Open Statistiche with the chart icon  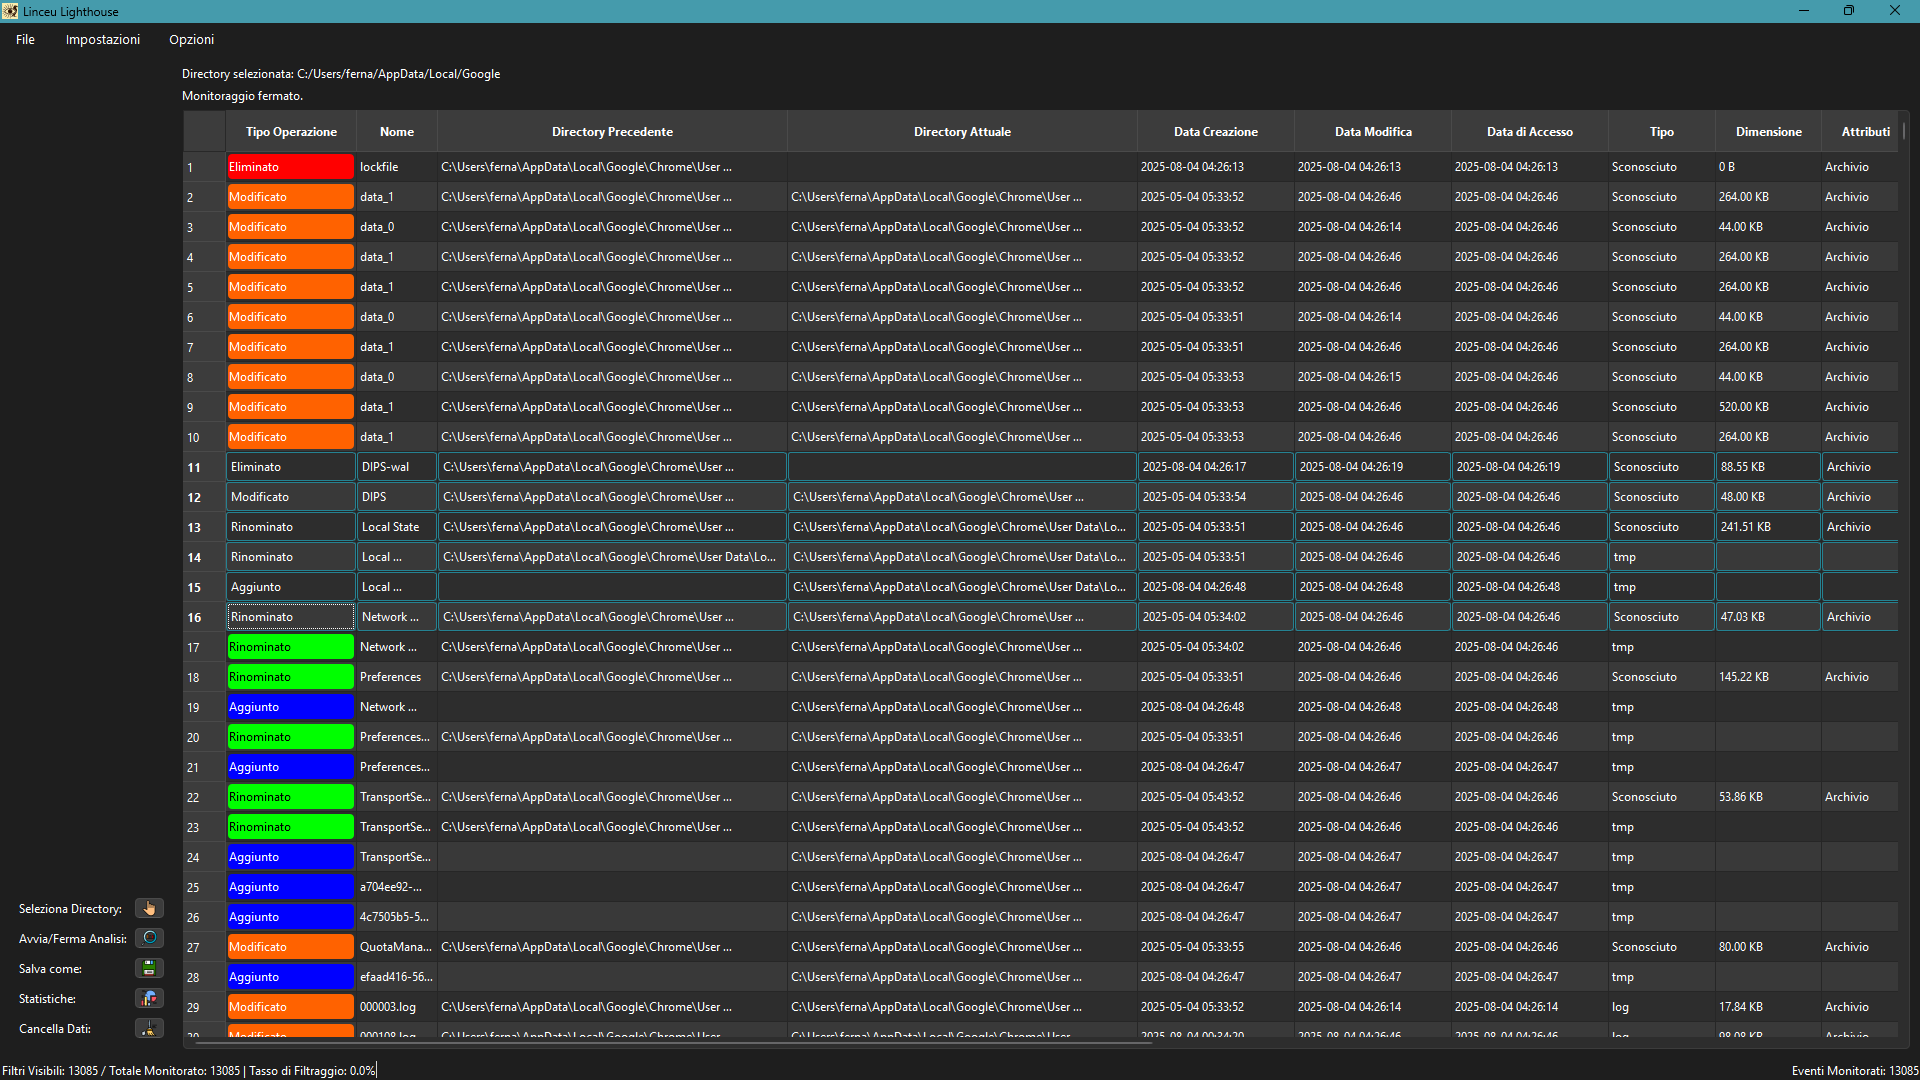click(149, 998)
